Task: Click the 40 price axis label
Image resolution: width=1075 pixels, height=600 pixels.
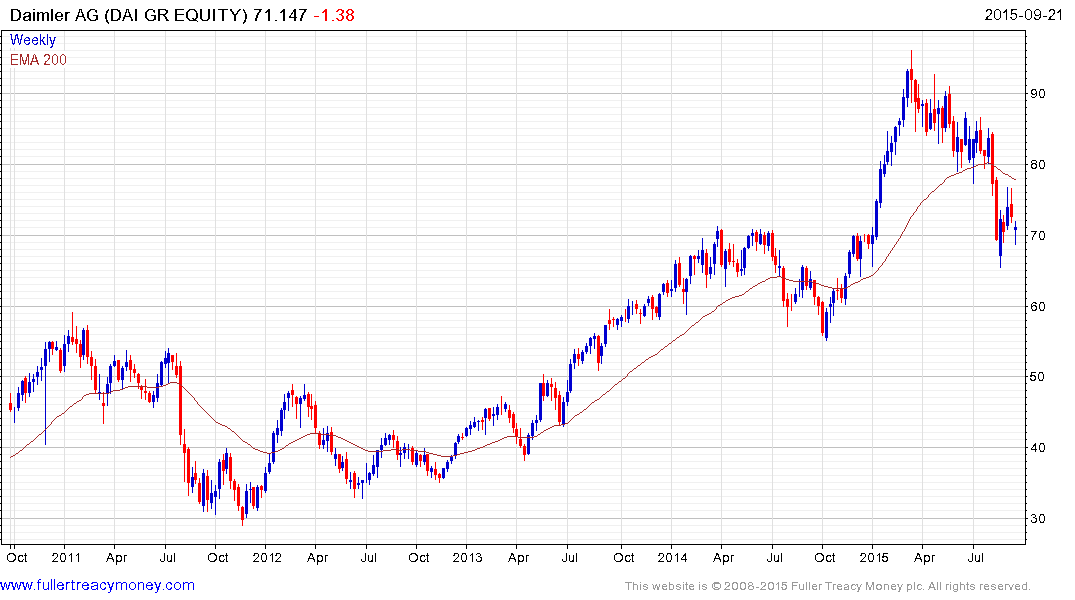Action: click(1038, 447)
